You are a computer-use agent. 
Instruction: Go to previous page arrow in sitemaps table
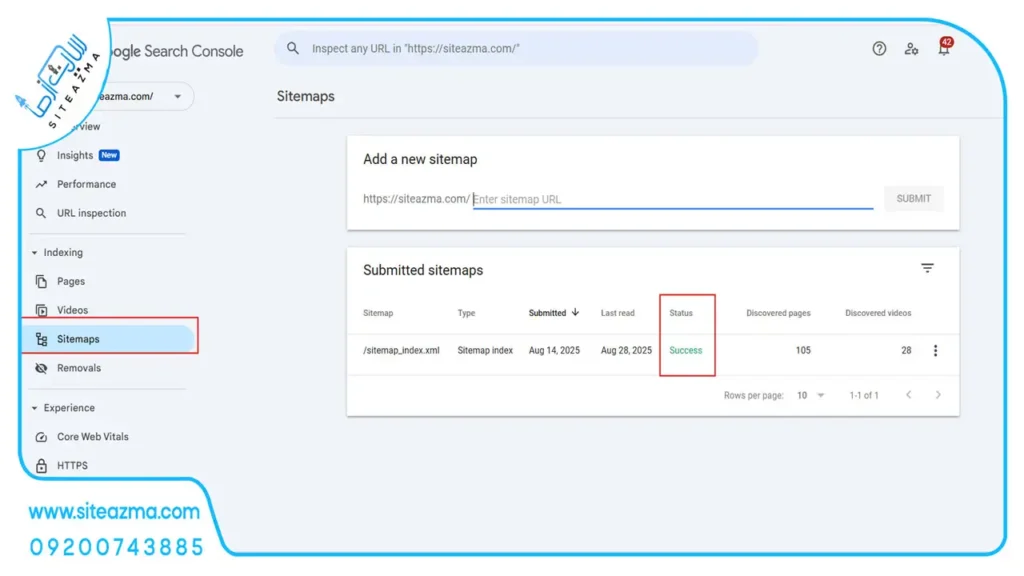coord(908,395)
